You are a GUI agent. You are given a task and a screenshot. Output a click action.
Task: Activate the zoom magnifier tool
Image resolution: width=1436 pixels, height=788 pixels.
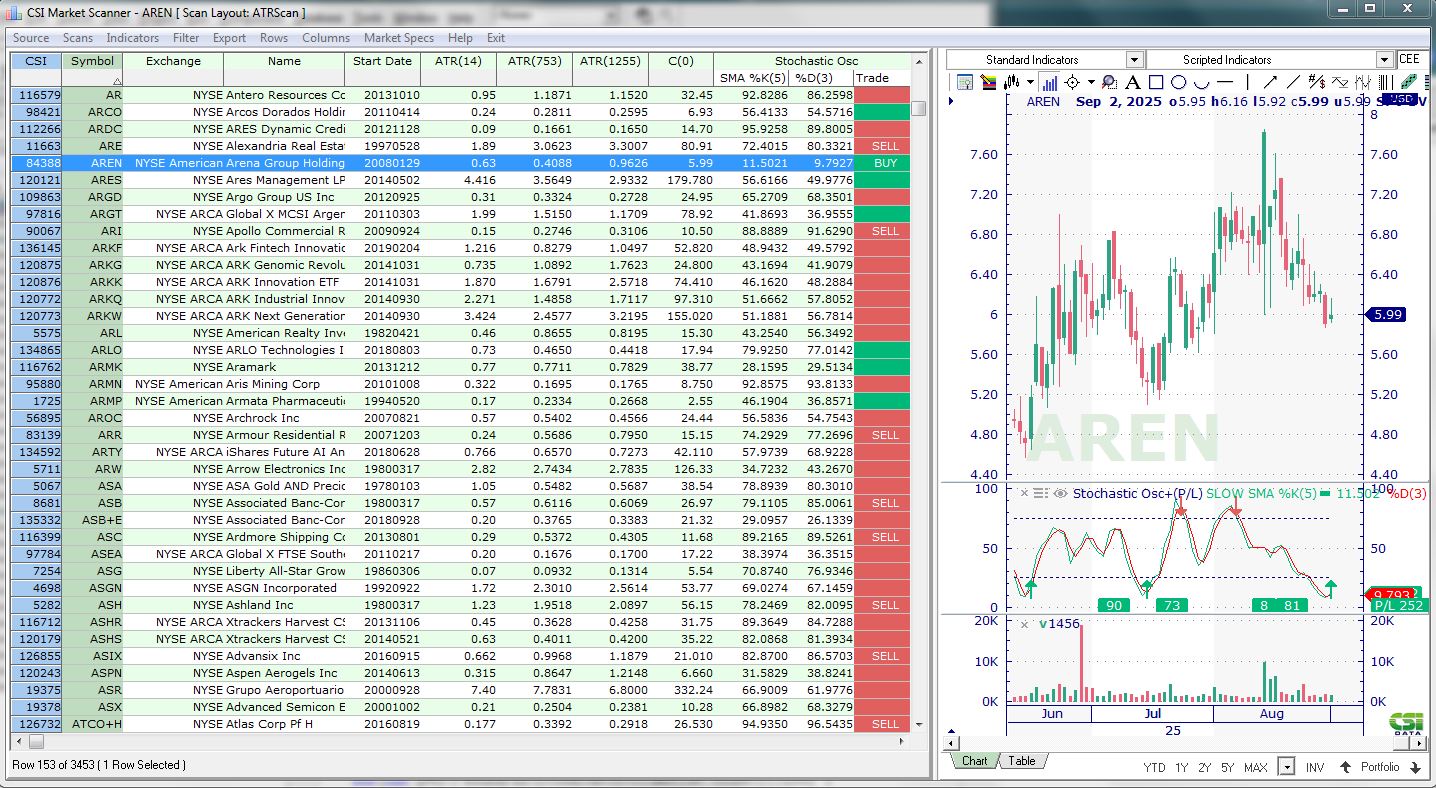click(1112, 83)
